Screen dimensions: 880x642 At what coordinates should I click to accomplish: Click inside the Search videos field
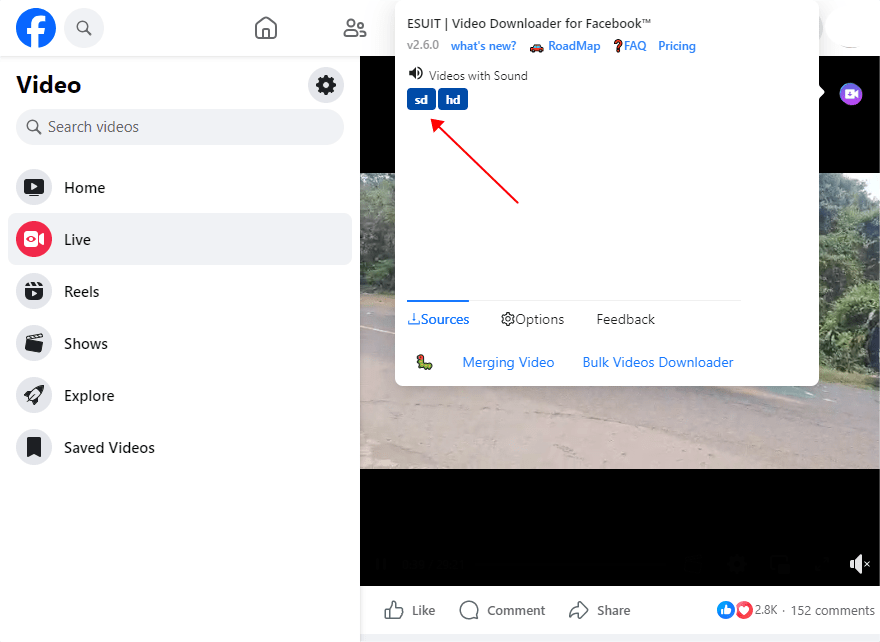pyautogui.click(x=180, y=127)
